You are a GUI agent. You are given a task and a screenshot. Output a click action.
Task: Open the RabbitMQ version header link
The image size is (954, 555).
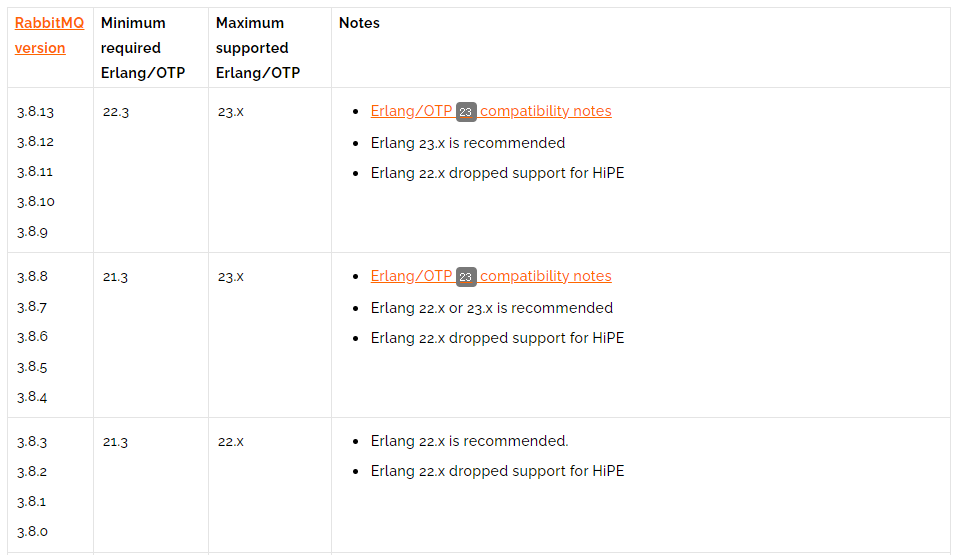pyautogui.click(x=49, y=35)
